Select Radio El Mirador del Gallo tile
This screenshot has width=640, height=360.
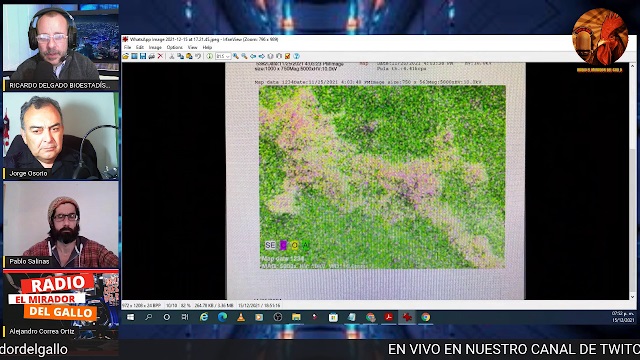(61, 303)
